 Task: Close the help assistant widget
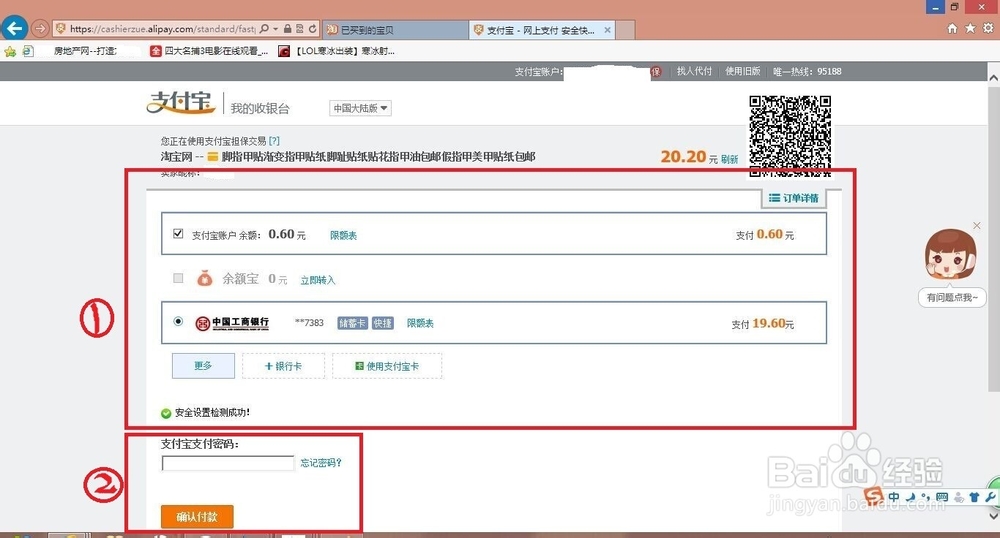pyautogui.click(x=976, y=226)
